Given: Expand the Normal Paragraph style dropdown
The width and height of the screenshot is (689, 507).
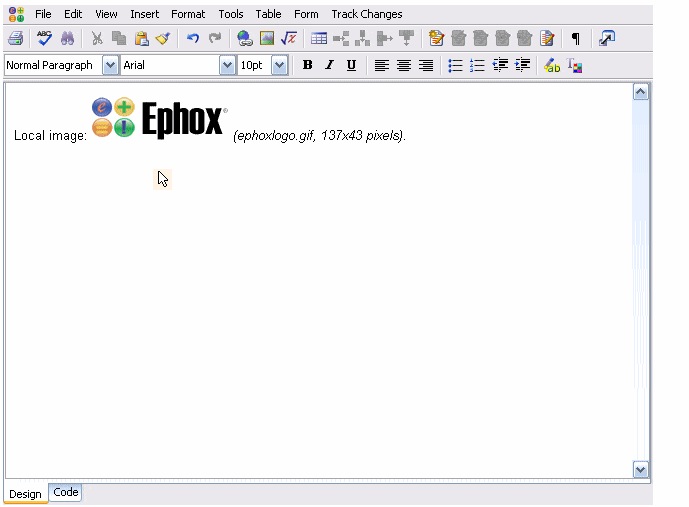Looking at the screenshot, I should 110,65.
